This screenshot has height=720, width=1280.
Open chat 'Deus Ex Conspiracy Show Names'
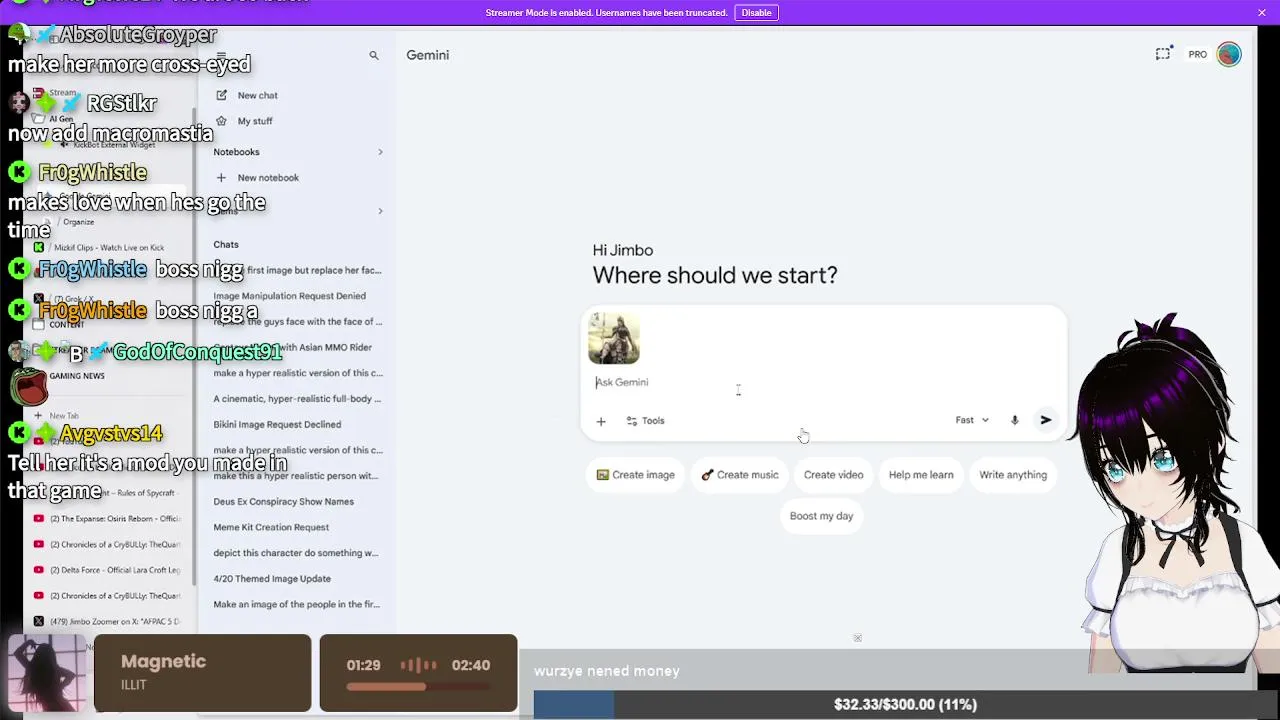[283, 502]
